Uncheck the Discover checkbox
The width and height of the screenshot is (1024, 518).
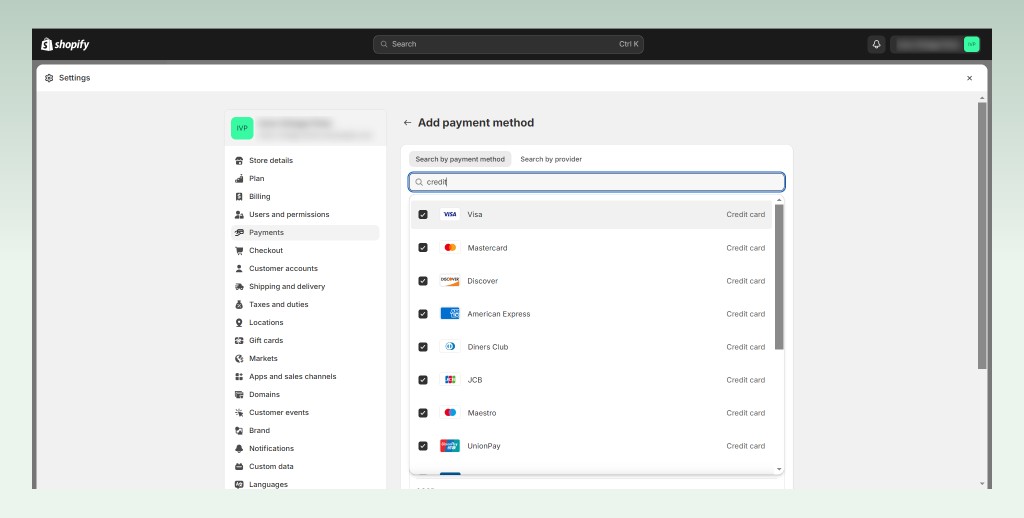coord(423,281)
